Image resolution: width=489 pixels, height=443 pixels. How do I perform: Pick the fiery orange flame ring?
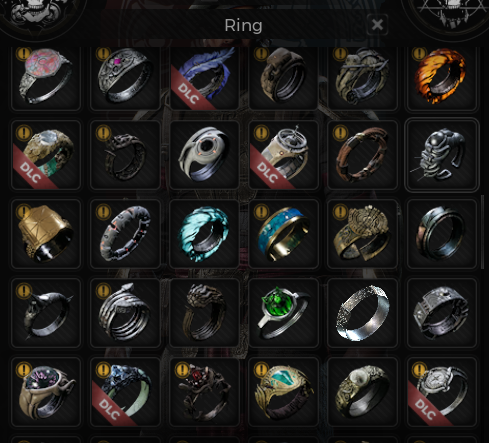click(441, 79)
